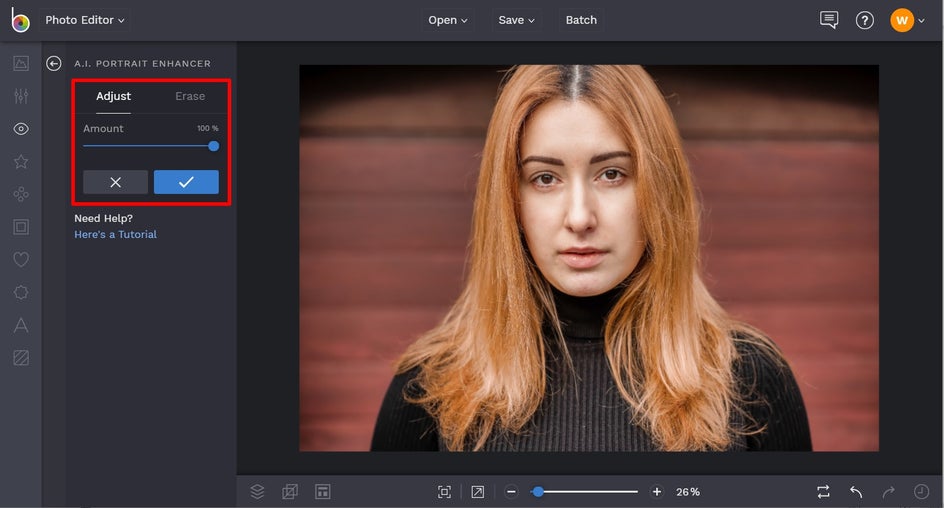Open the history clock icon
Screen dimensions: 944x508
(921, 492)
